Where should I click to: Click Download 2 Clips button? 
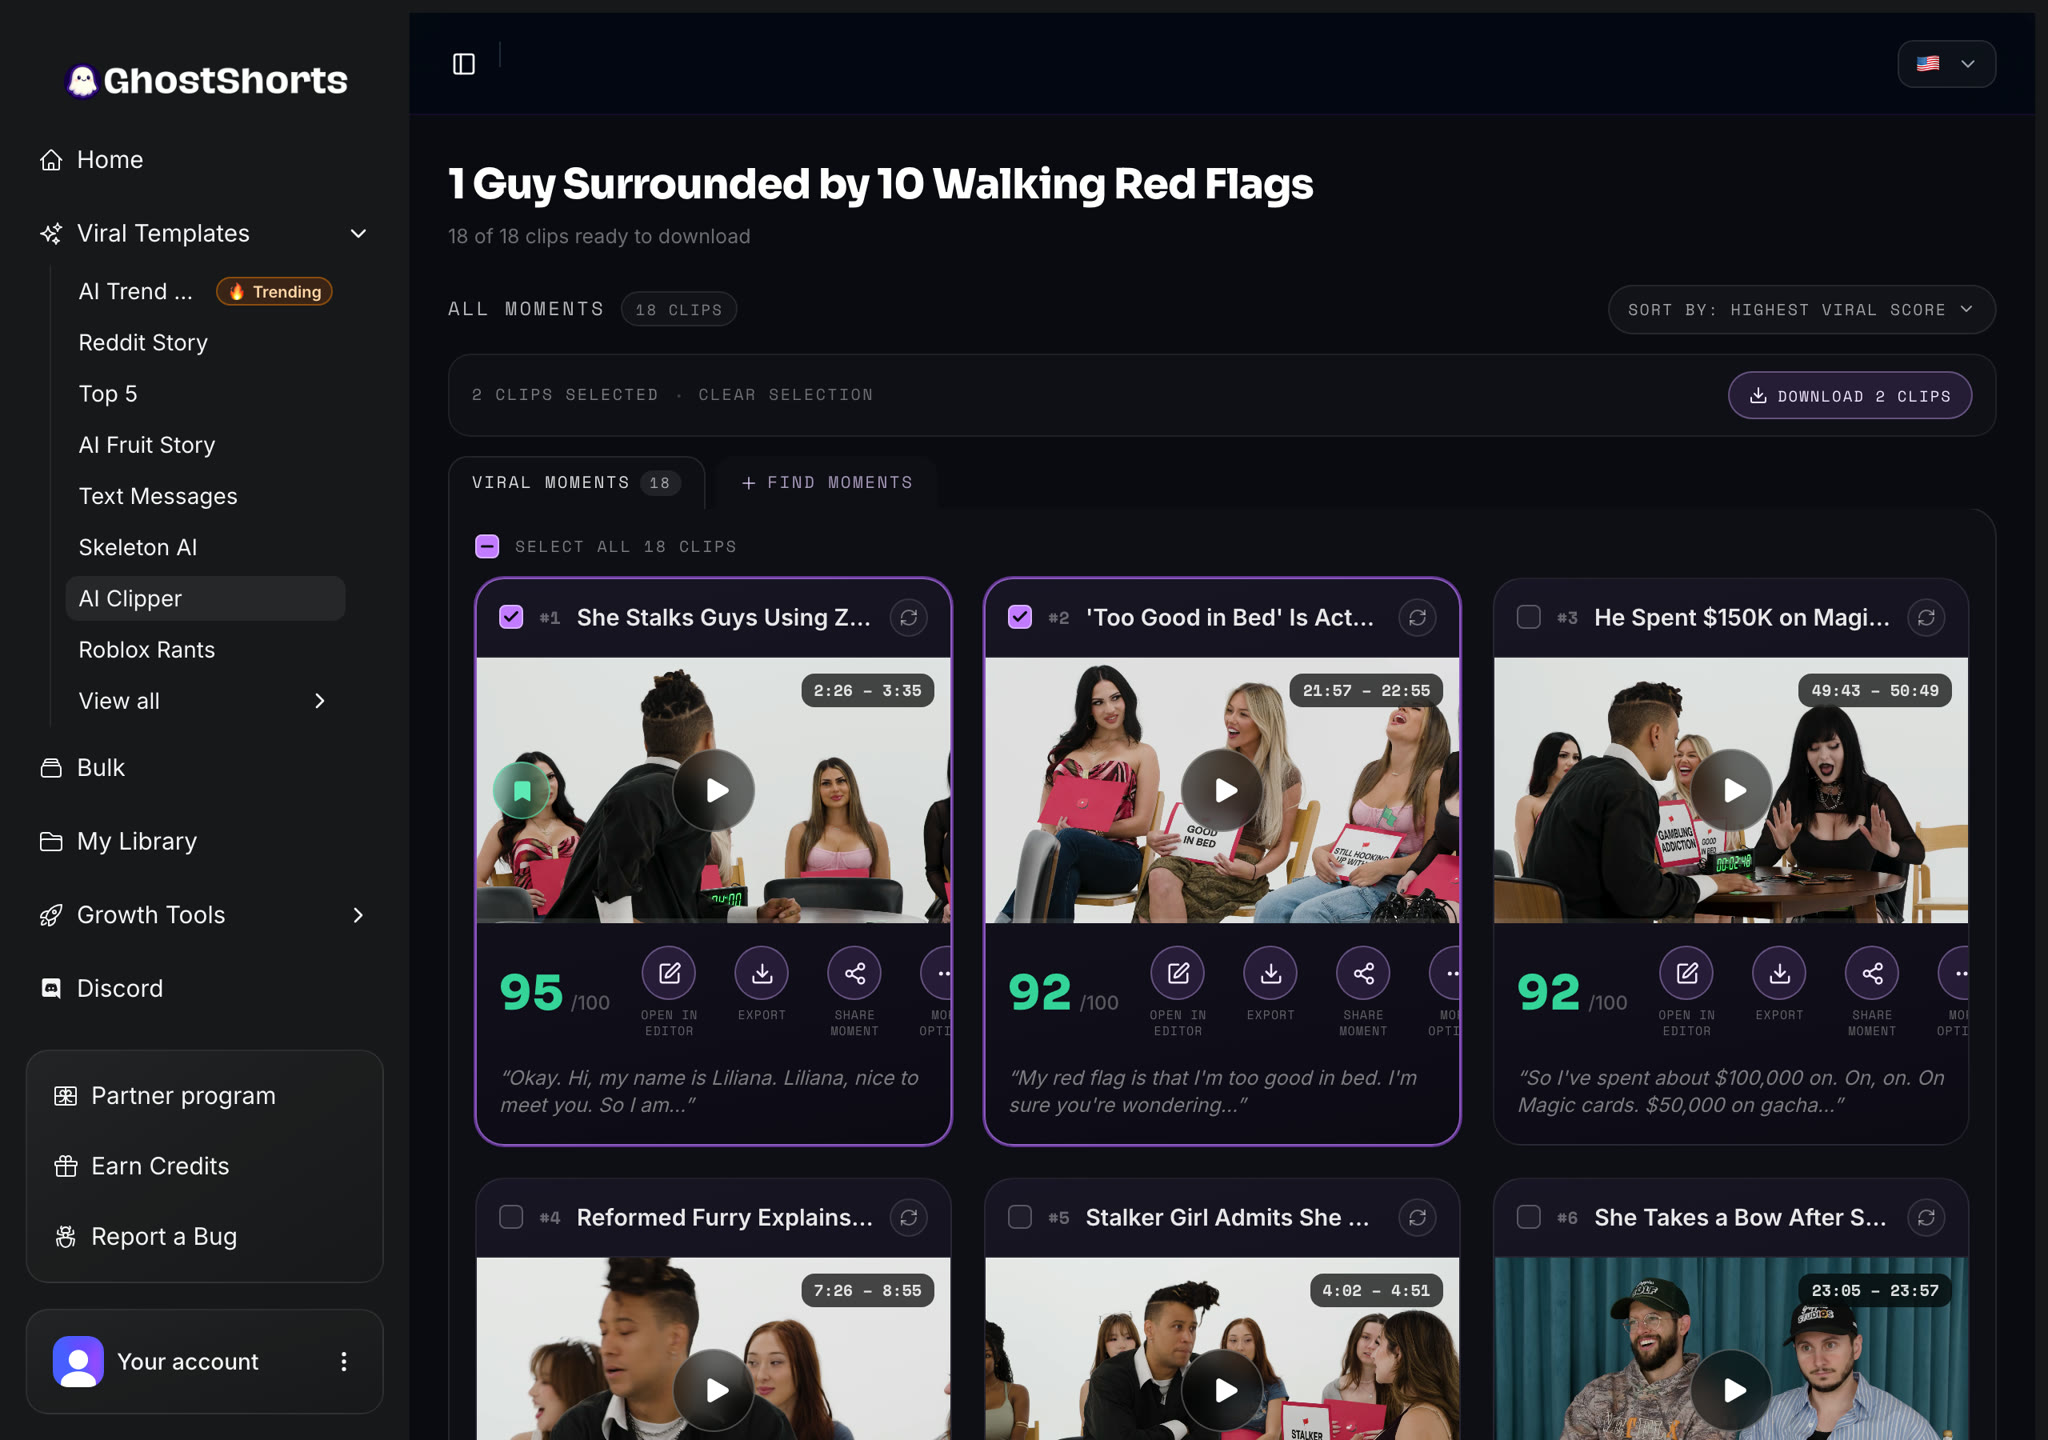1849,396
